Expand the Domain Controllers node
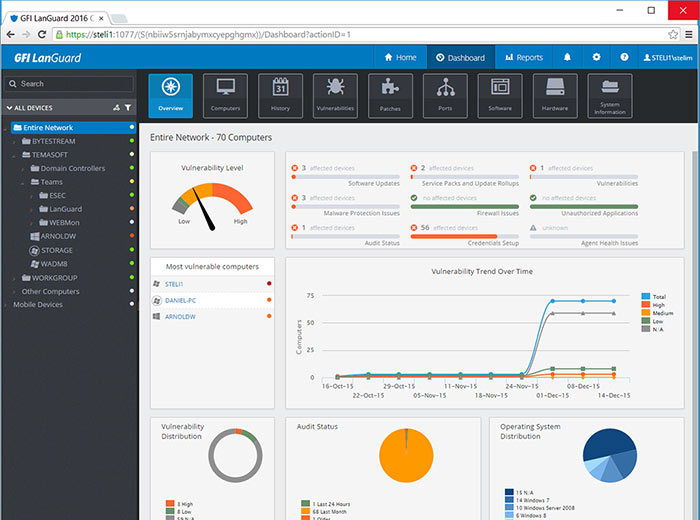700x520 pixels. [23, 169]
